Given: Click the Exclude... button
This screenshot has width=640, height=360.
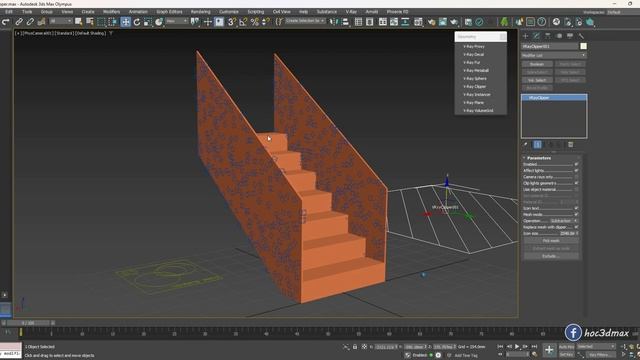Looking at the screenshot, I should pyautogui.click(x=551, y=256).
